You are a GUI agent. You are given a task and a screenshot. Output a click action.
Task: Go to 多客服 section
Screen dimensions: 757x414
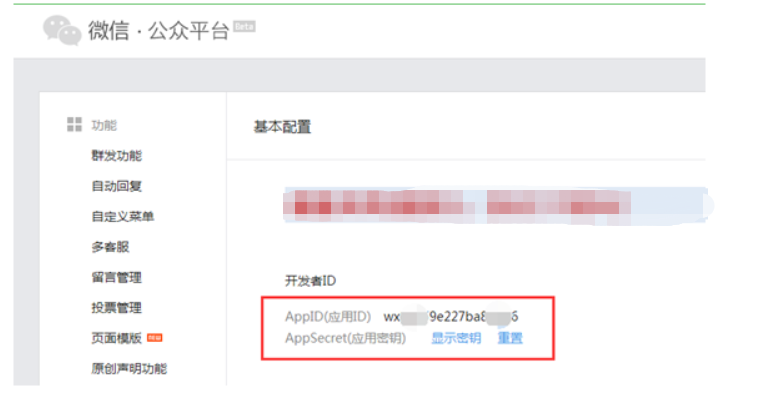110,247
